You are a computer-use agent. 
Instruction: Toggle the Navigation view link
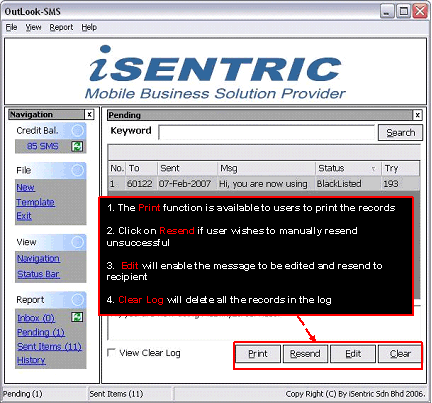point(38,258)
